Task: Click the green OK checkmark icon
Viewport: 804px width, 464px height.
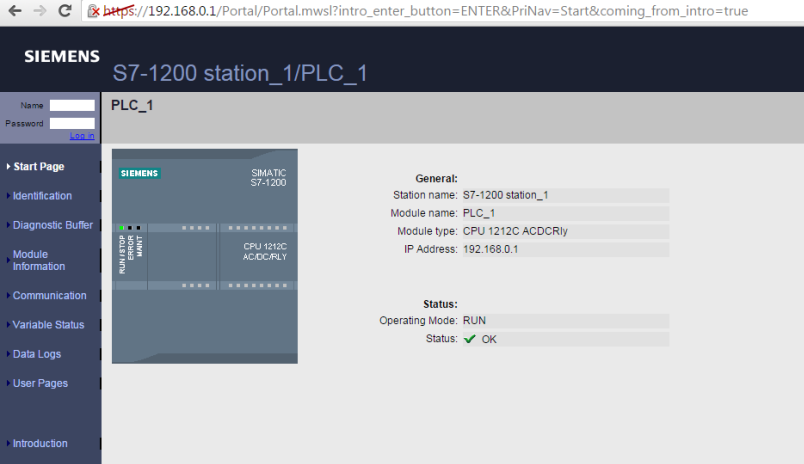Action: tap(469, 339)
